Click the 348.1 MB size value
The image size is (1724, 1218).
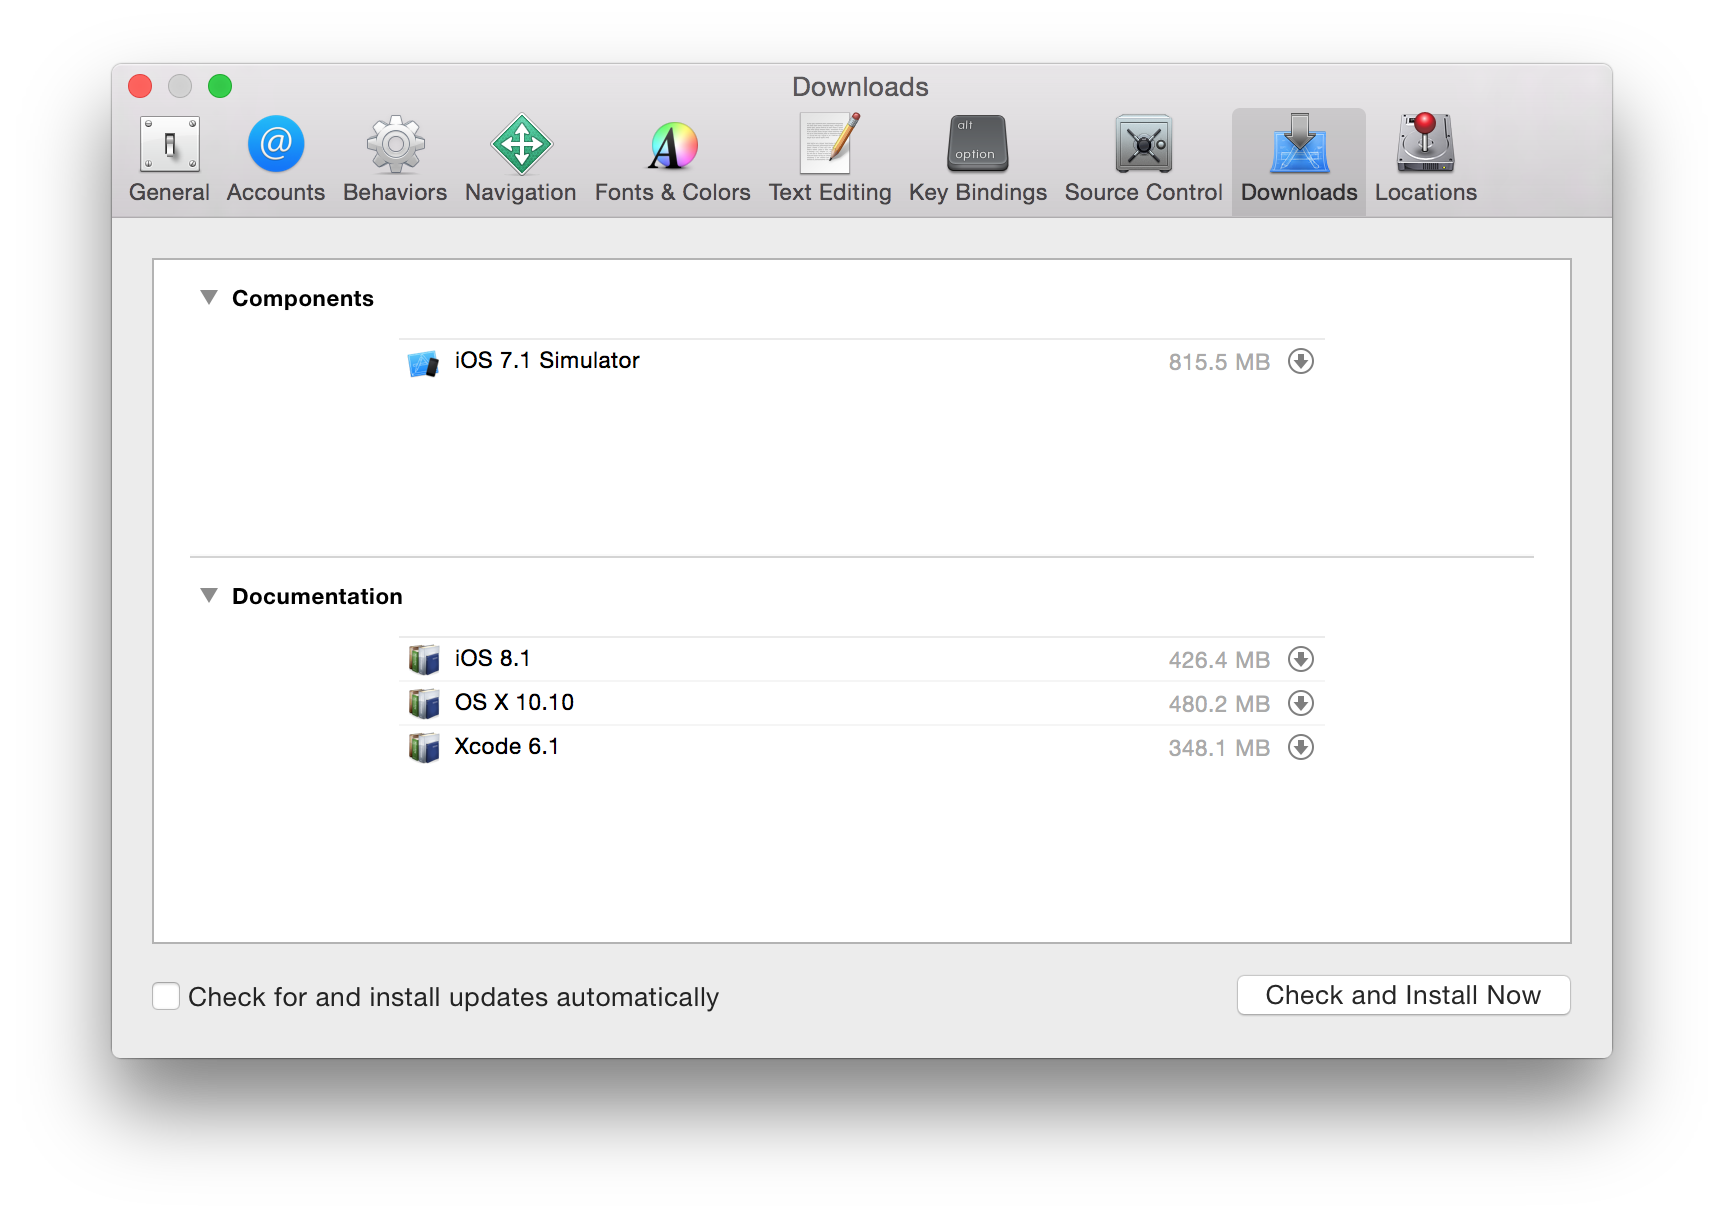(1219, 748)
